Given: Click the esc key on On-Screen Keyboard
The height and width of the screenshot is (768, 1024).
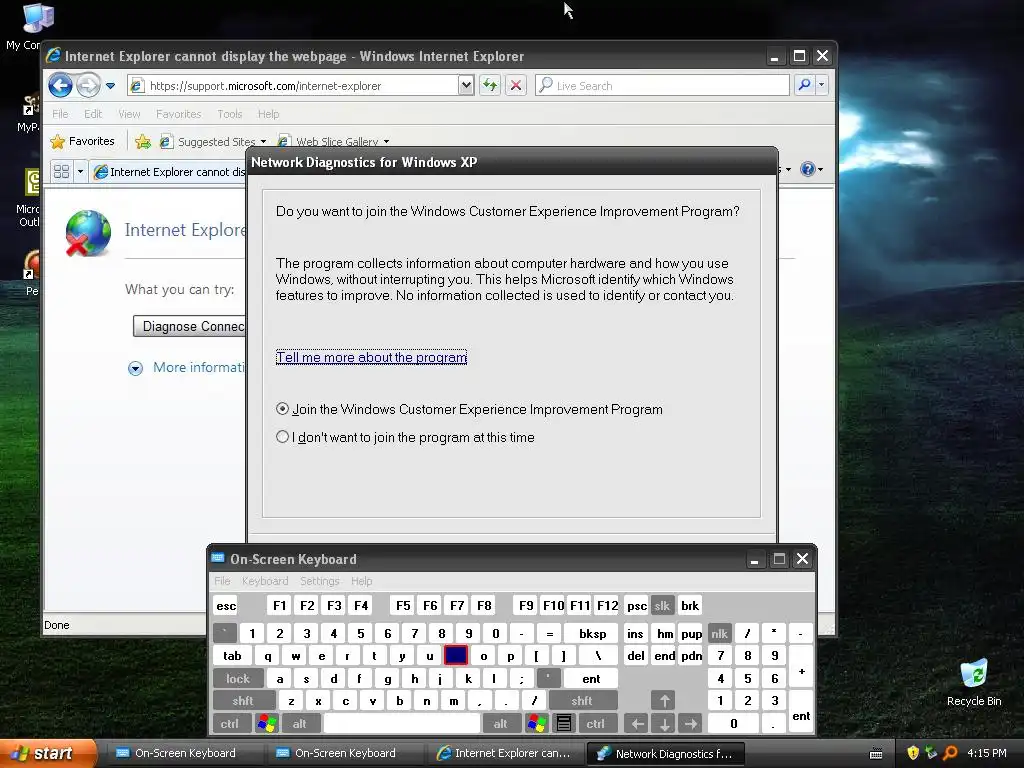Looking at the screenshot, I should (x=226, y=605).
